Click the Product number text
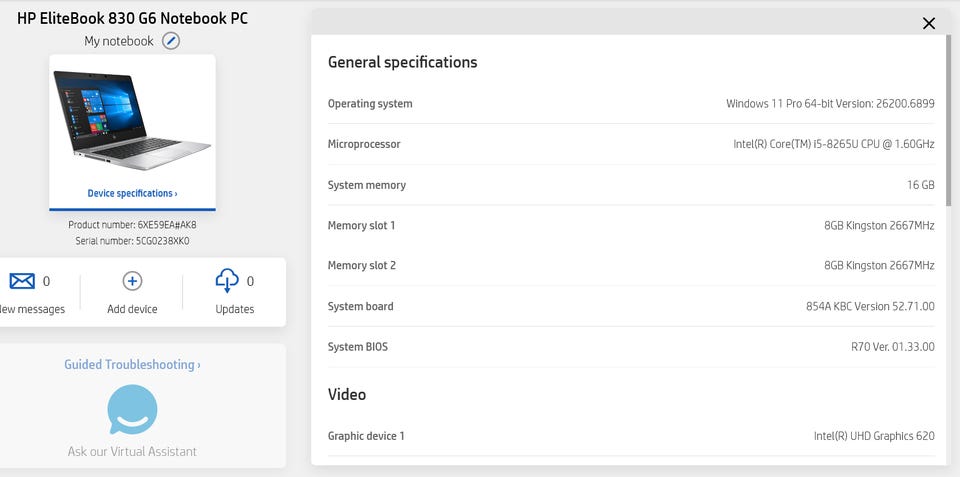The image size is (960, 477). (x=132, y=225)
